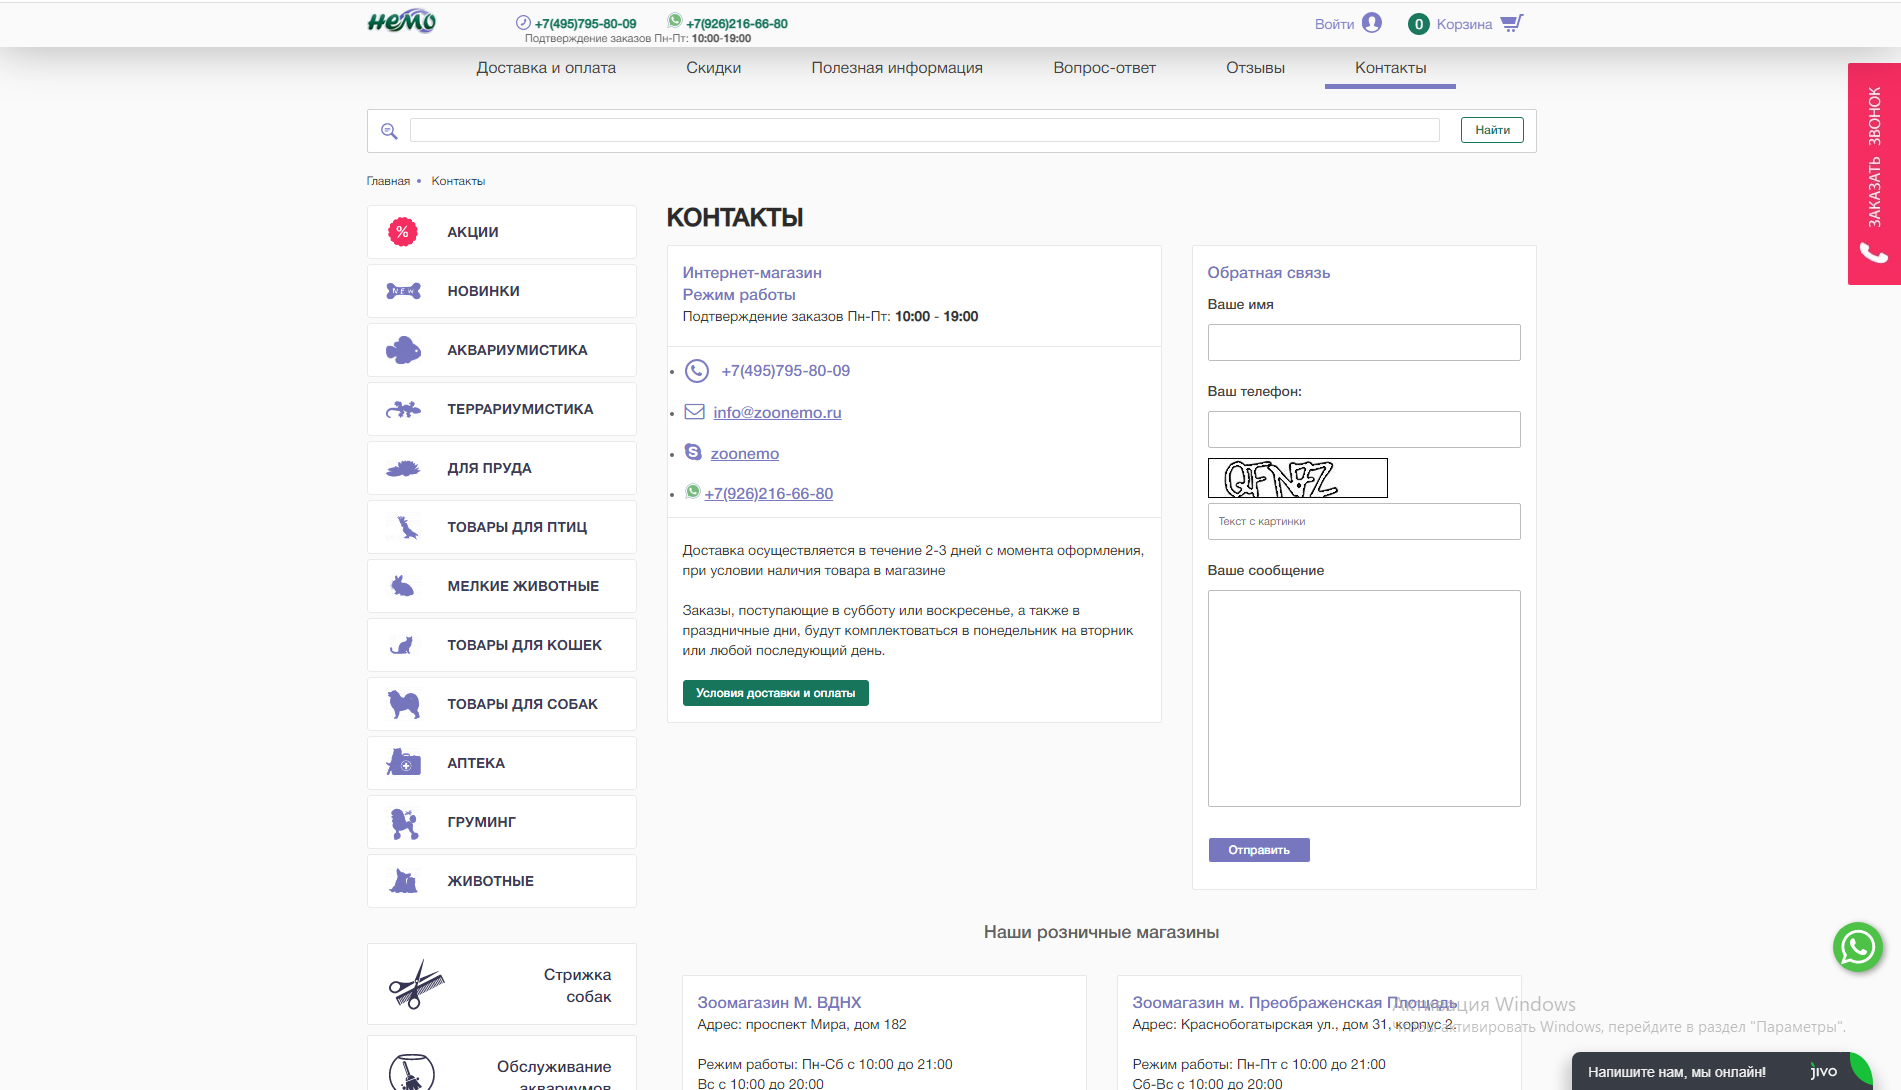The image size is (1901, 1090).
Task: Click the Skype icon next to zoonemo
Action: [693, 452]
